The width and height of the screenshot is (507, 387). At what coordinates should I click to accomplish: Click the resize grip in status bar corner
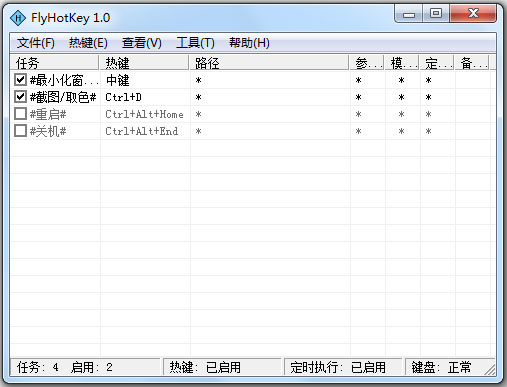490,370
